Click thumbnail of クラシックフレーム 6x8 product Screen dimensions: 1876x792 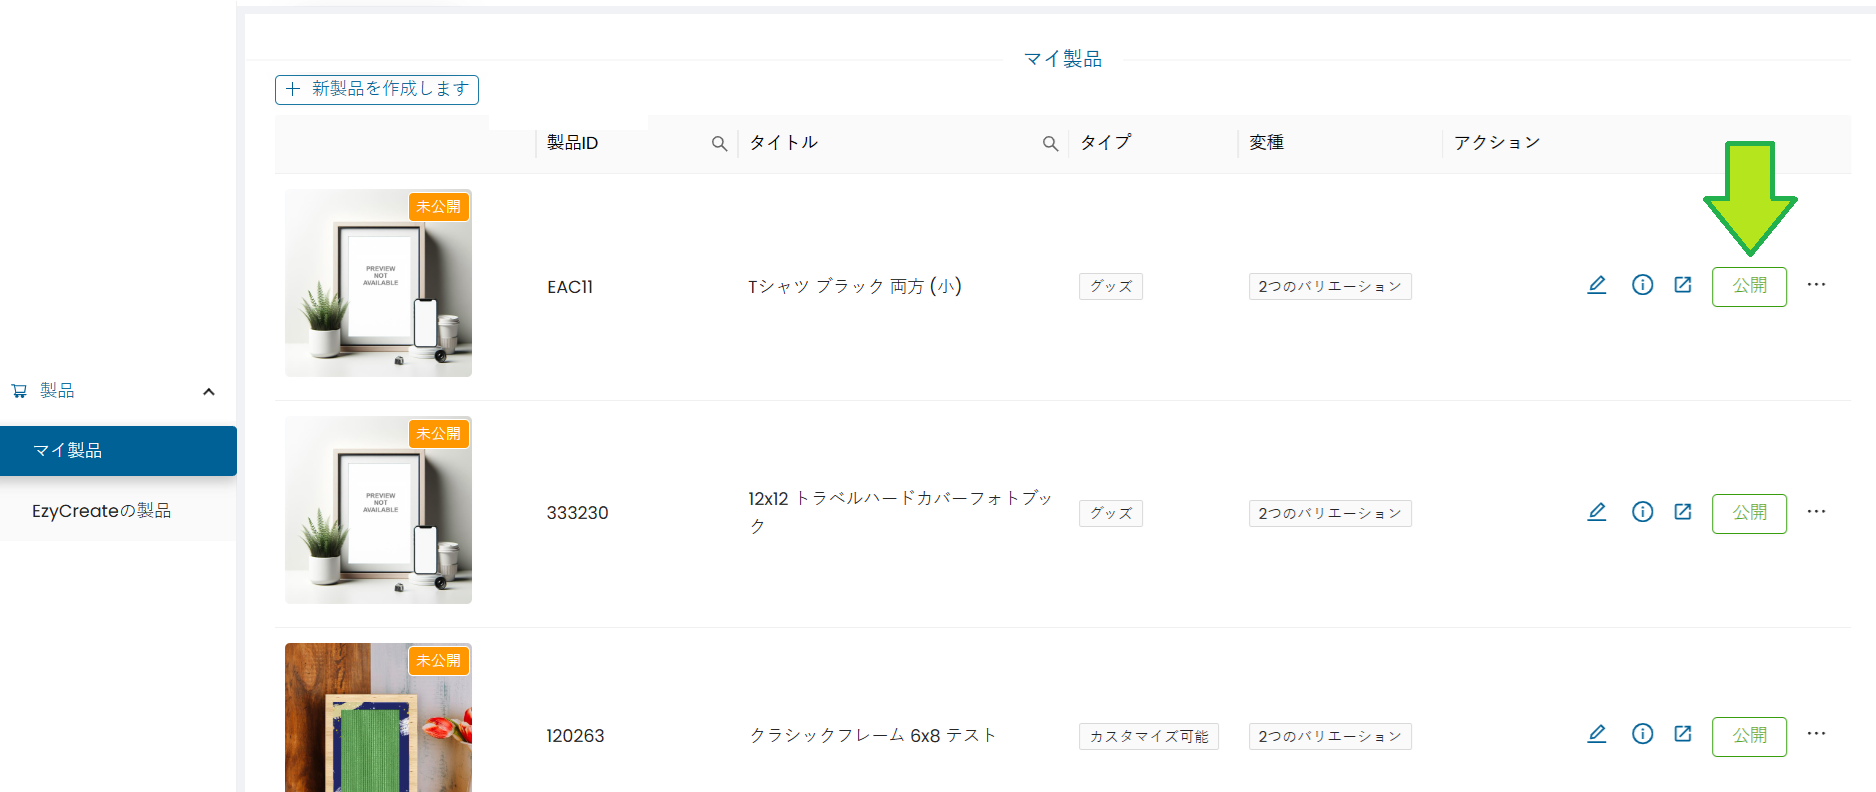pos(378,718)
